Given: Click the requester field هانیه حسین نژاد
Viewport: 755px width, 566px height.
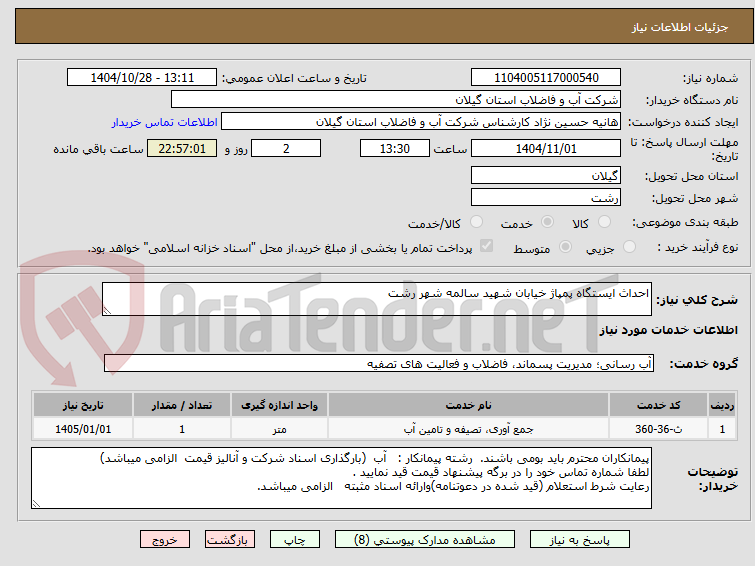Looking at the screenshot, I should (421, 122).
